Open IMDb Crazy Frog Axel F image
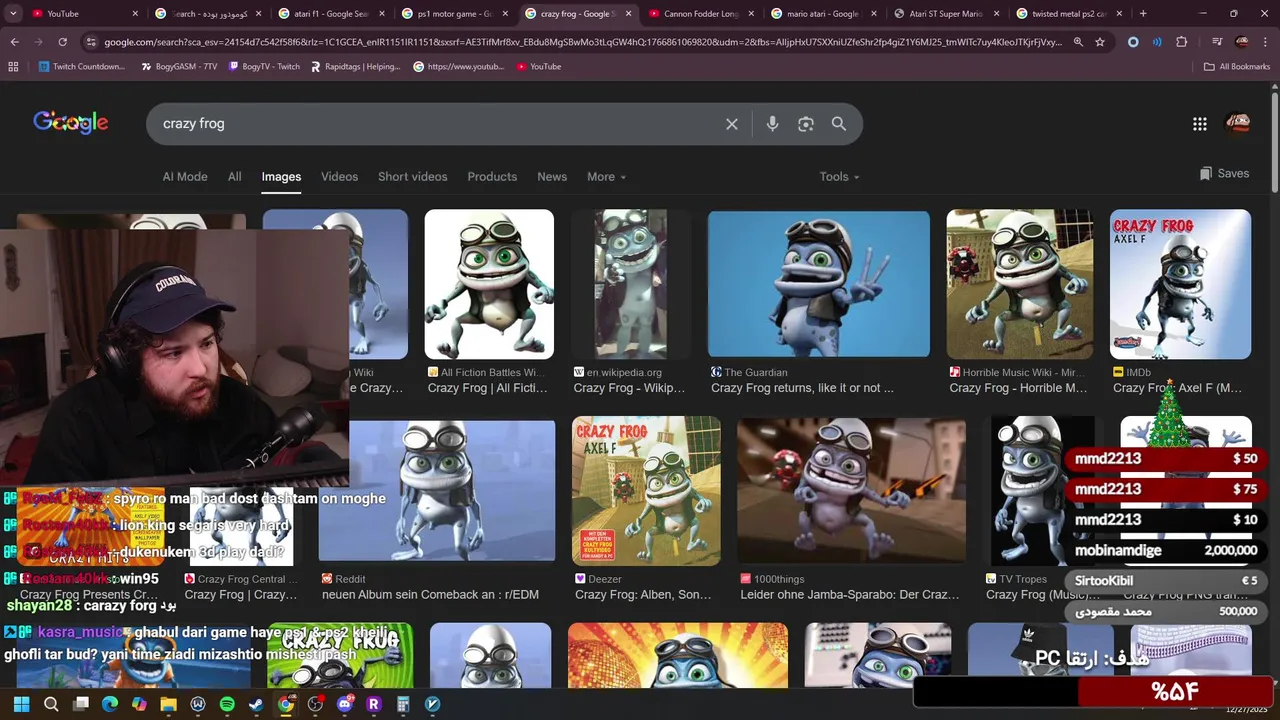Viewport: 1280px width, 720px height. click(1180, 284)
